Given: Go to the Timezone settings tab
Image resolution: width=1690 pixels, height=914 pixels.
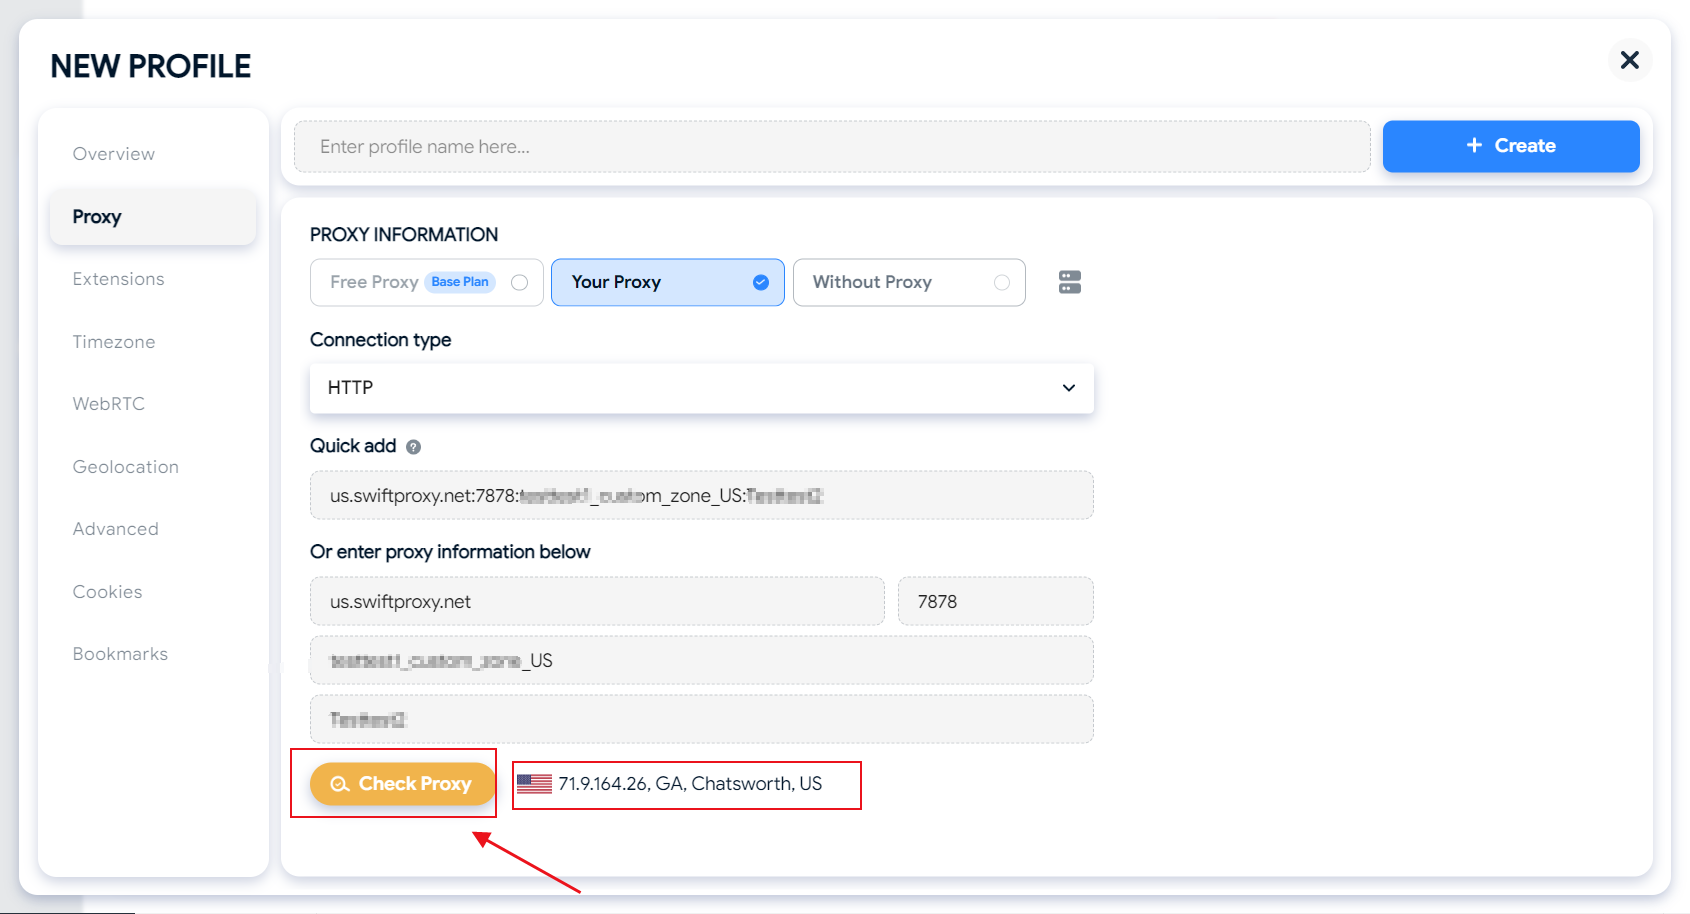Looking at the screenshot, I should [114, 342].
